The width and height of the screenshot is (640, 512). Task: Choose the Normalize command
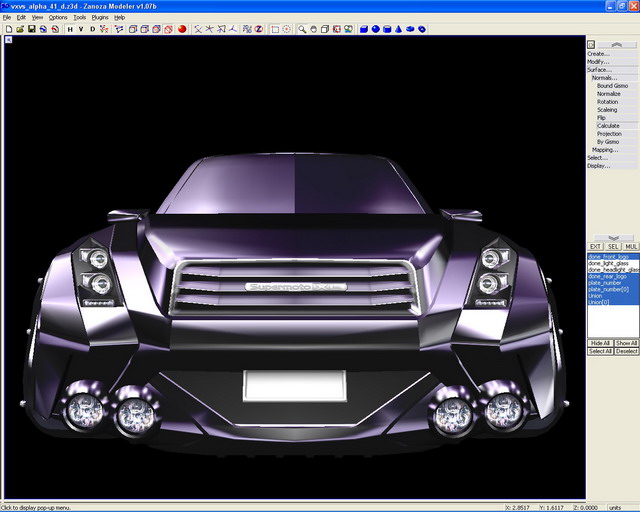tap(617, 93)
